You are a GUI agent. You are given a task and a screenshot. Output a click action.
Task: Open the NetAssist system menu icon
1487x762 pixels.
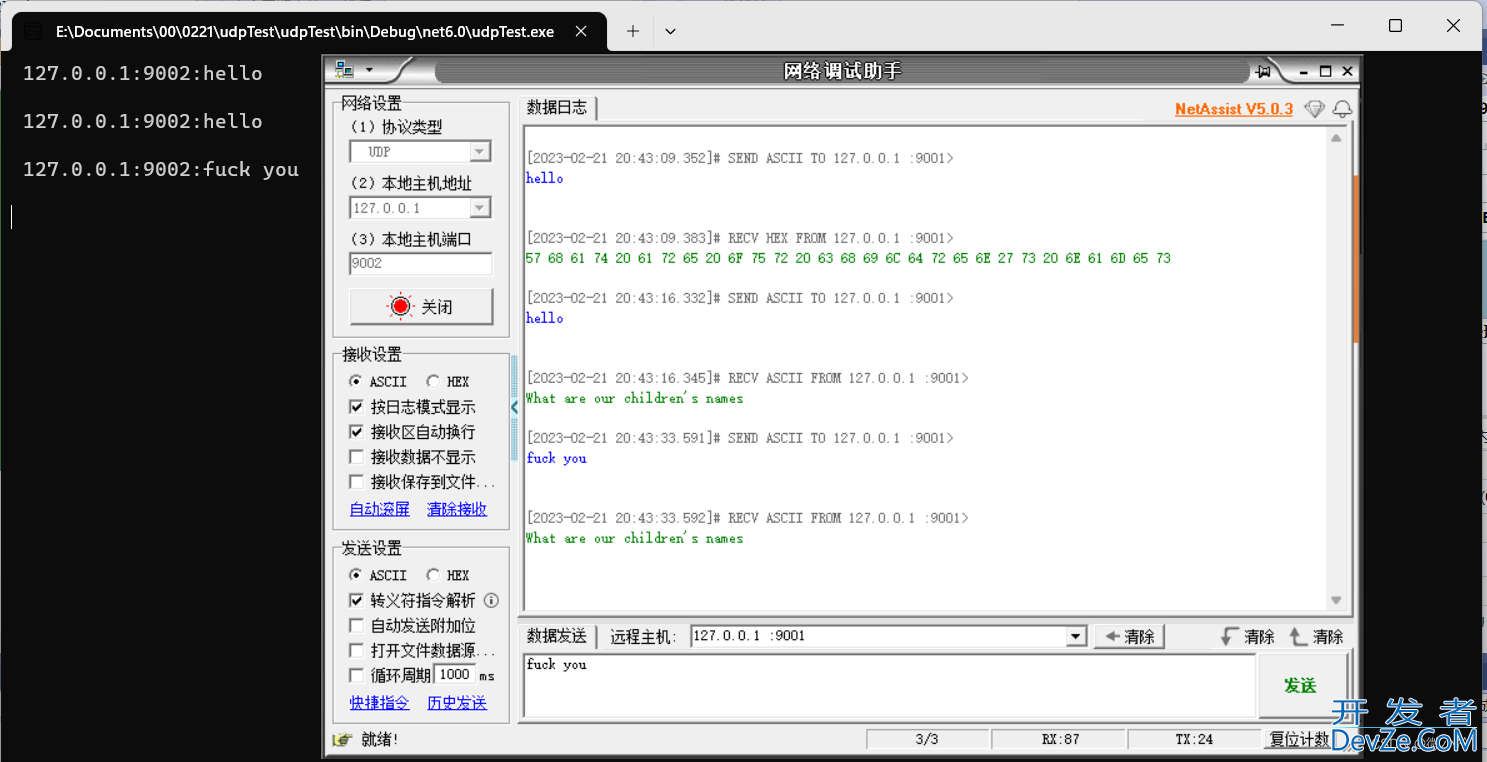[345, 70]
